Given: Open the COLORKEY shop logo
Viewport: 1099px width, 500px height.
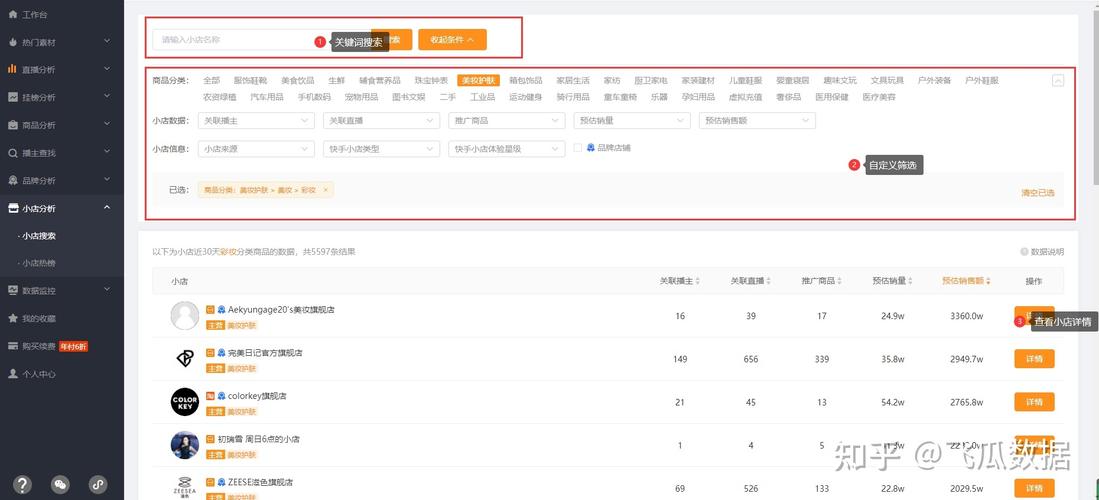Looking at the screenshot, I should point(185,402).
